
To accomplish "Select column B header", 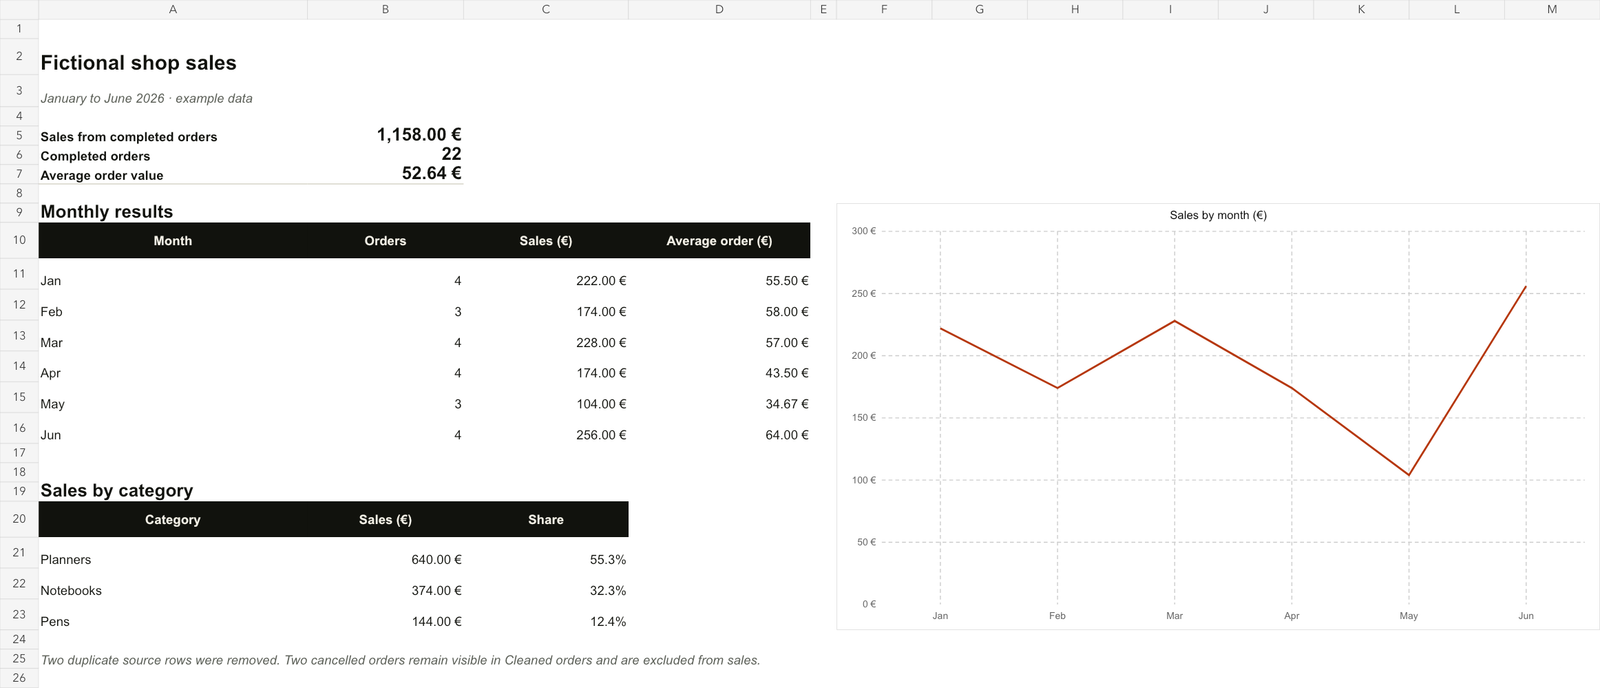I will pos(385,9).
